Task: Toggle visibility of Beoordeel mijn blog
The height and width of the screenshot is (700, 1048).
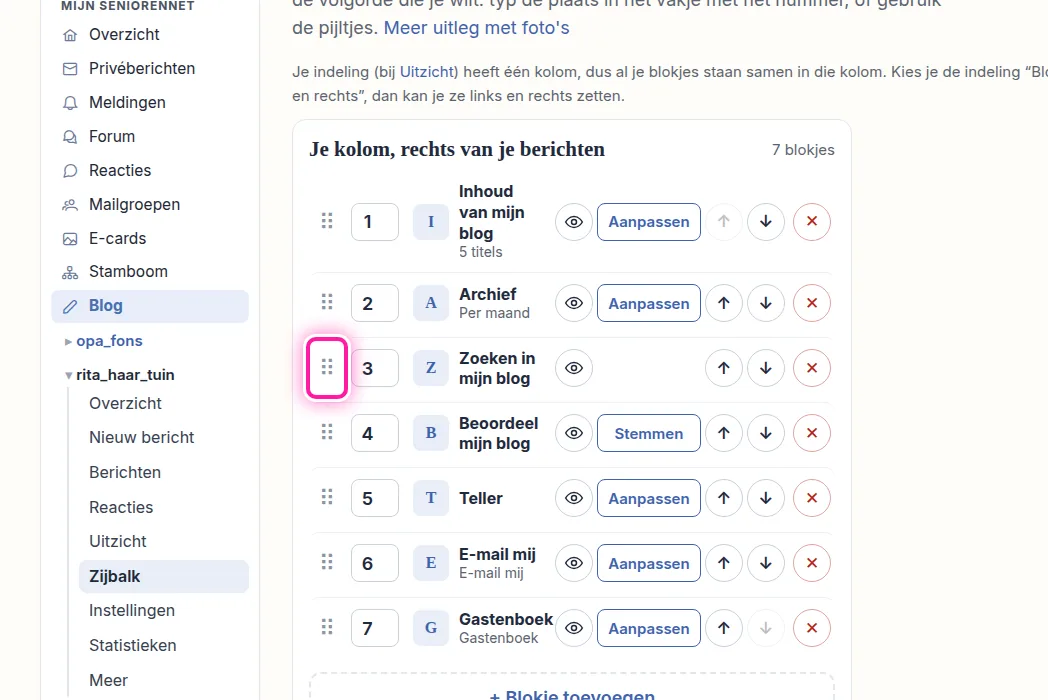Action: point(574,433)
